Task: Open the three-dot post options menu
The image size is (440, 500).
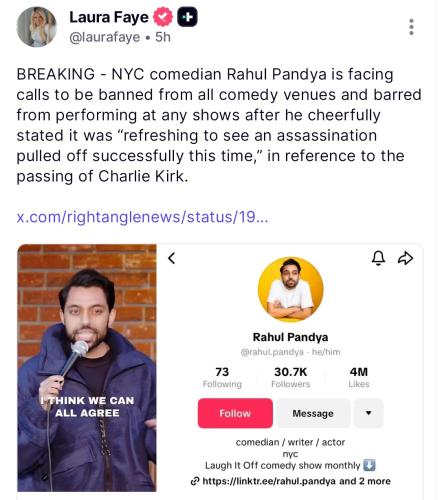Action: (411, 27)
